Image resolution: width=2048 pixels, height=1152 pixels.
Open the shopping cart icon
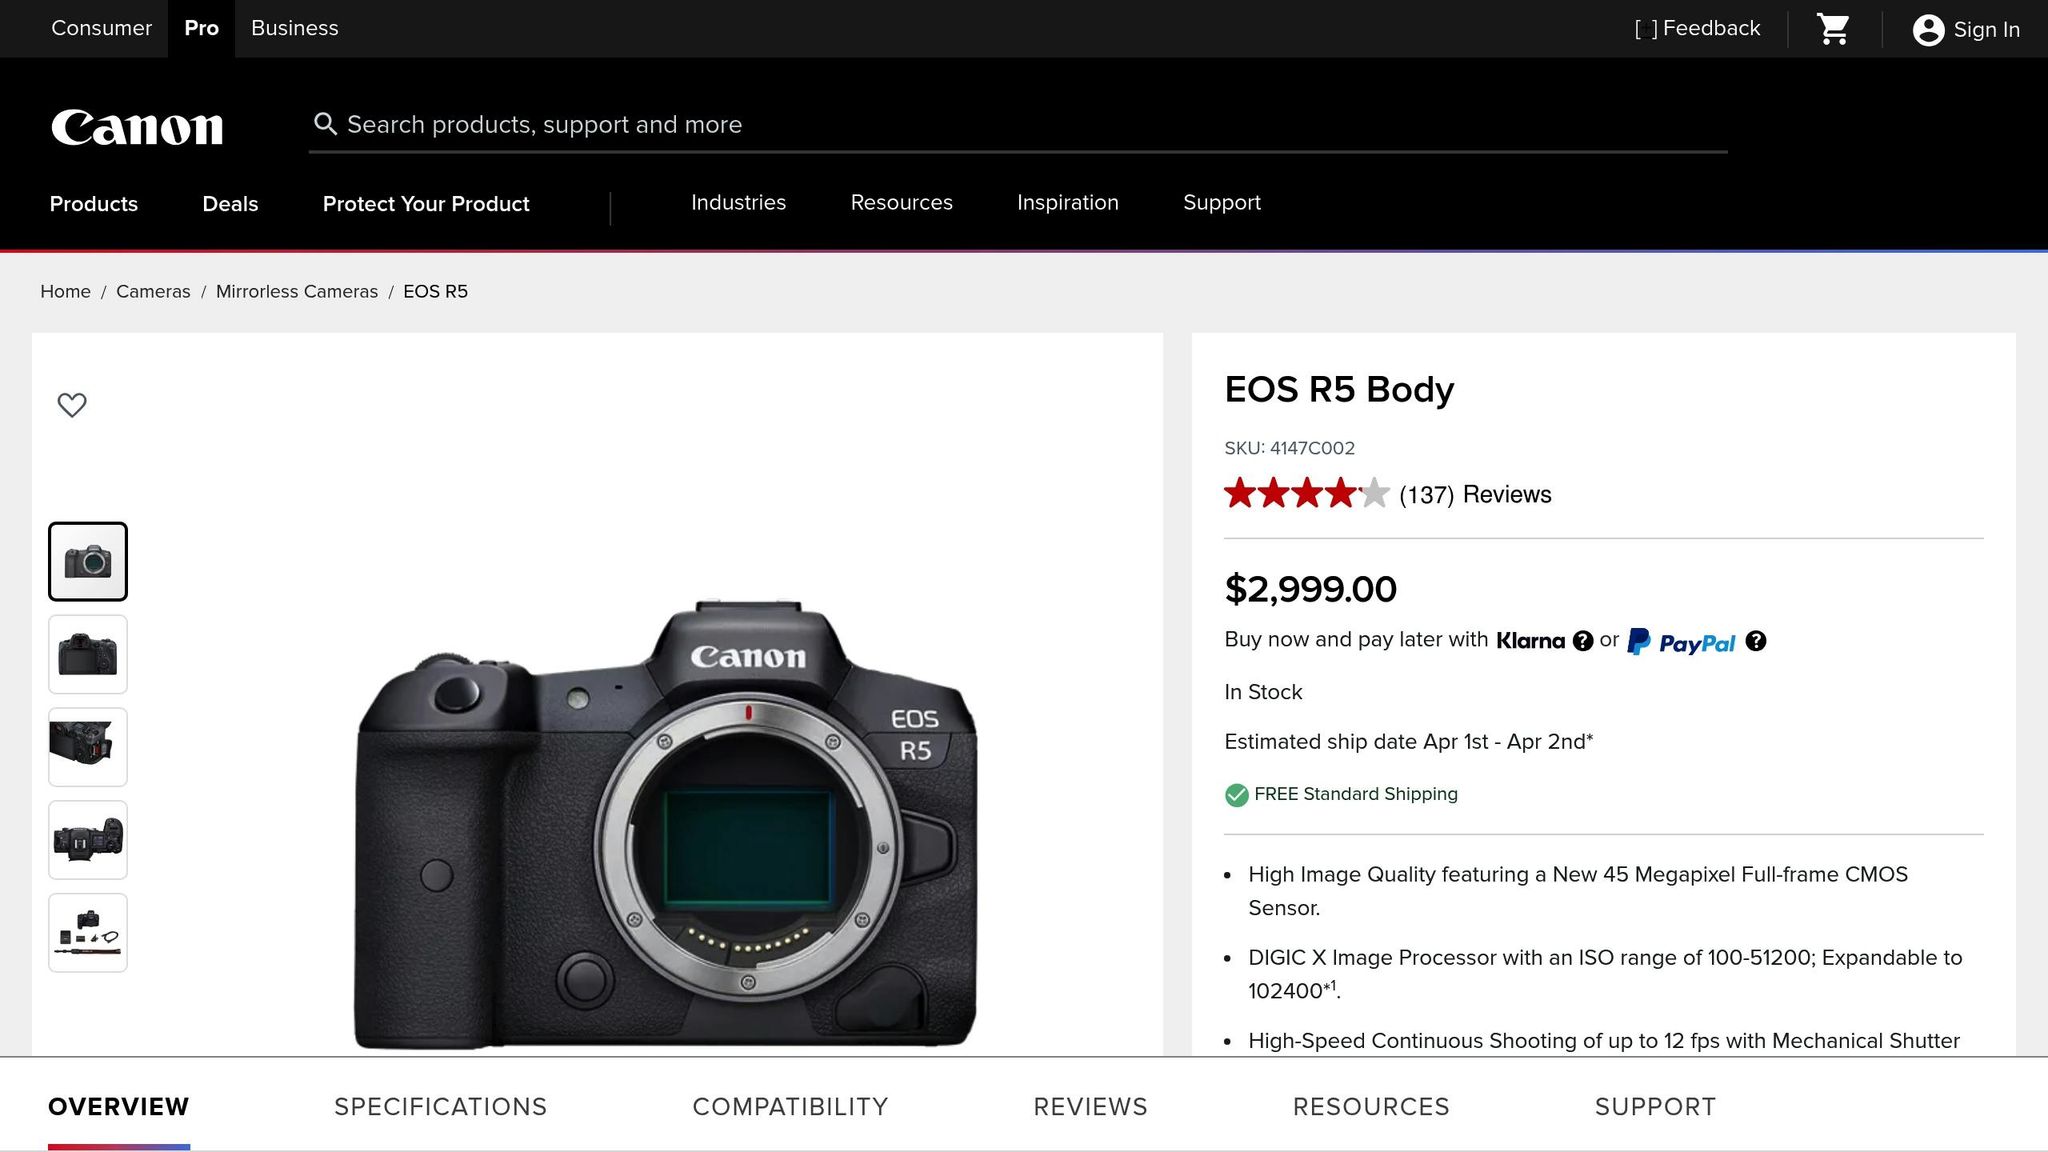(x=1833, y=29)
